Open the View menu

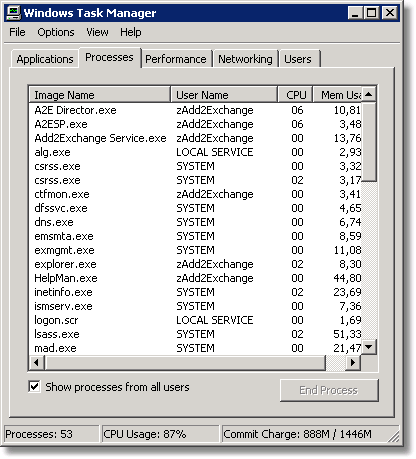tap(97, 32)
